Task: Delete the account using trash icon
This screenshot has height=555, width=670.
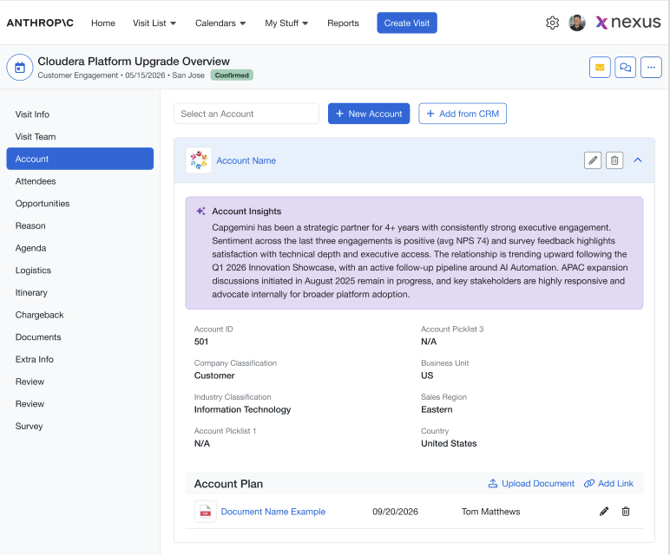Action: (614, 160)
